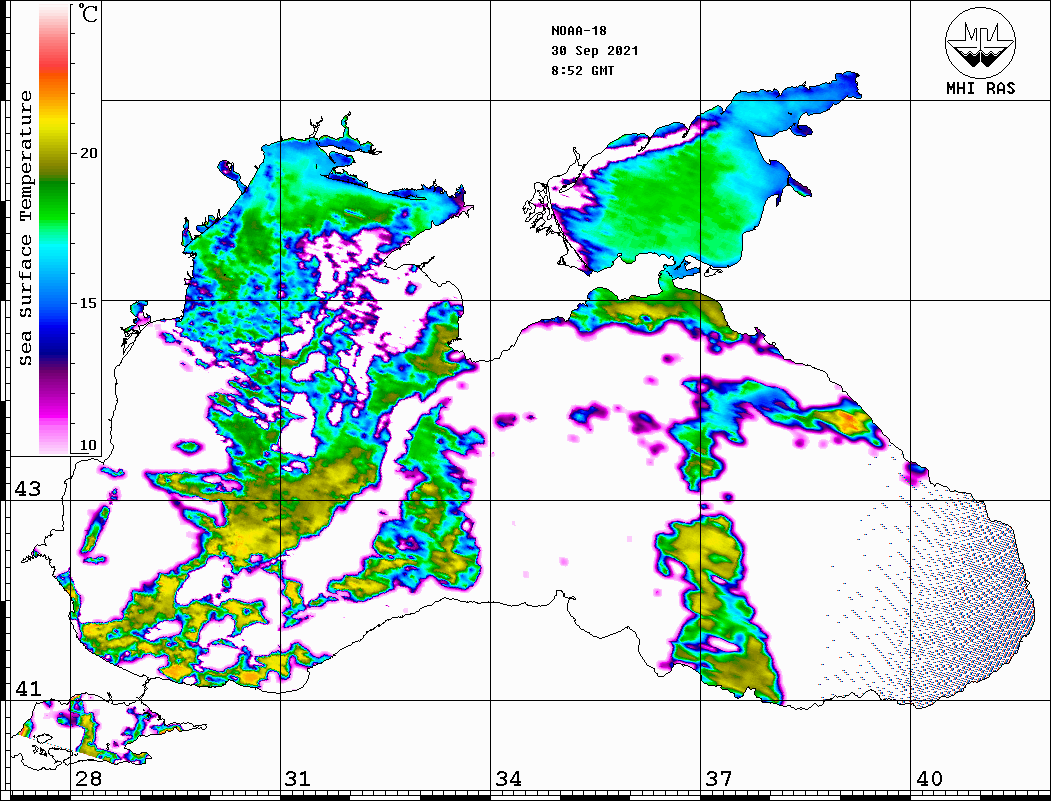The height and width of the screenshot is (801, 1051).
Task: Click latitude label '43'
Action: pos(28,489)
